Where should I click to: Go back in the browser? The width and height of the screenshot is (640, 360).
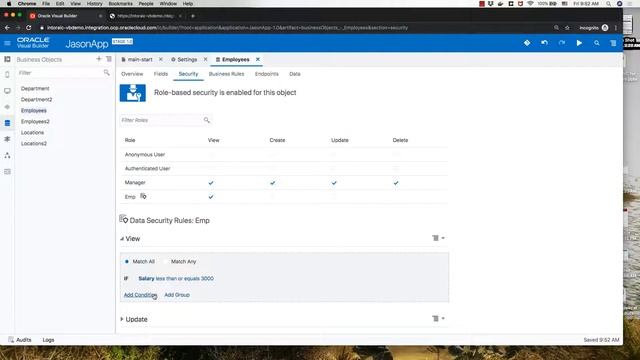(x=7, y=28)
